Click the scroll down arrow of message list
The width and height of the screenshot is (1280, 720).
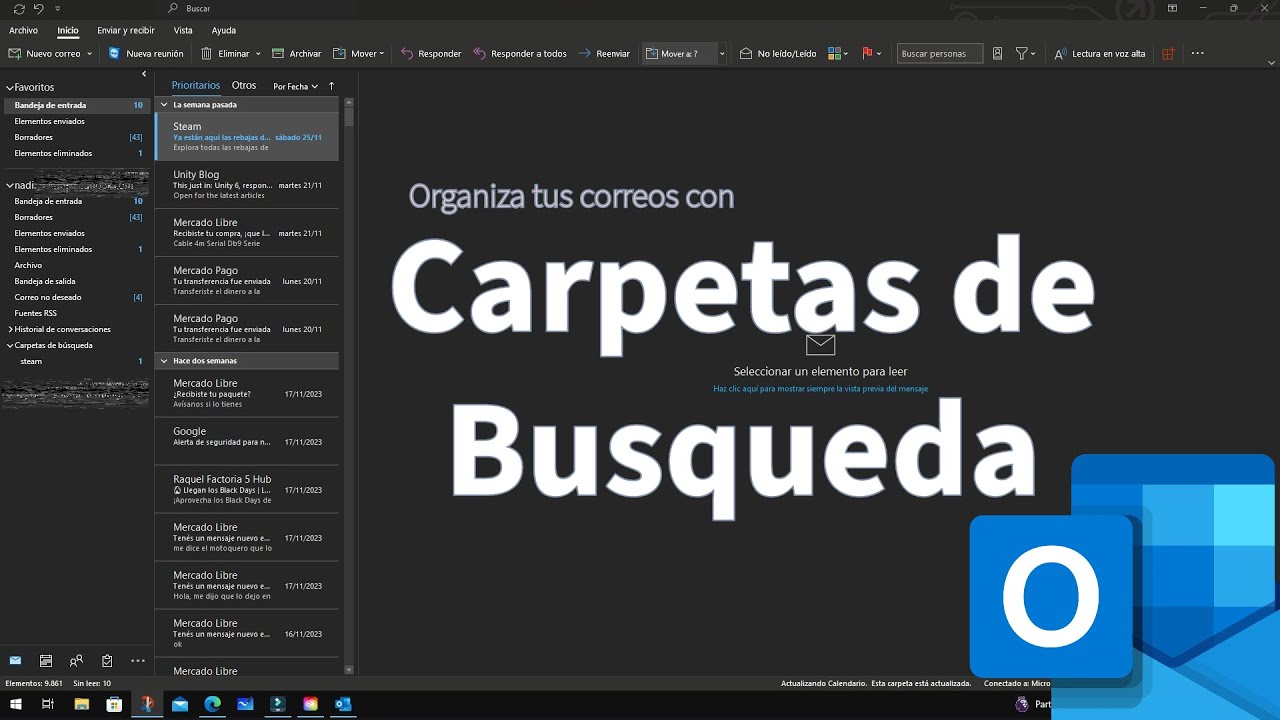click(349, 669)
